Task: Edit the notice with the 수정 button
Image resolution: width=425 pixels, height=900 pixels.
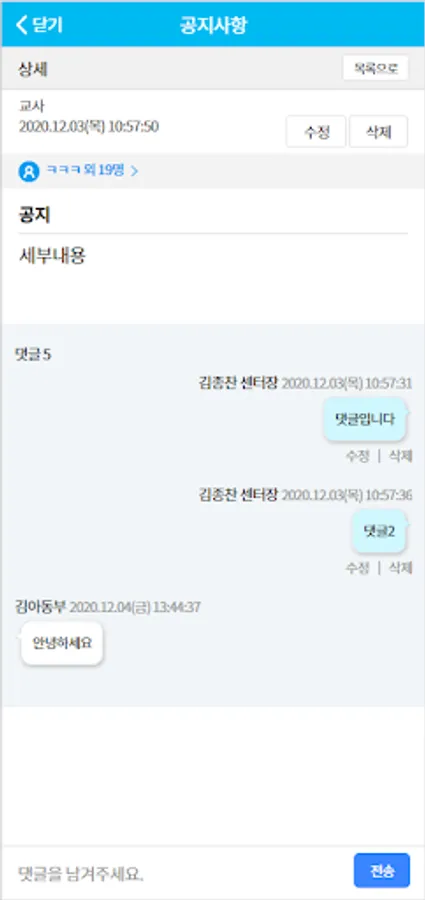Action: tap(316, 132)
